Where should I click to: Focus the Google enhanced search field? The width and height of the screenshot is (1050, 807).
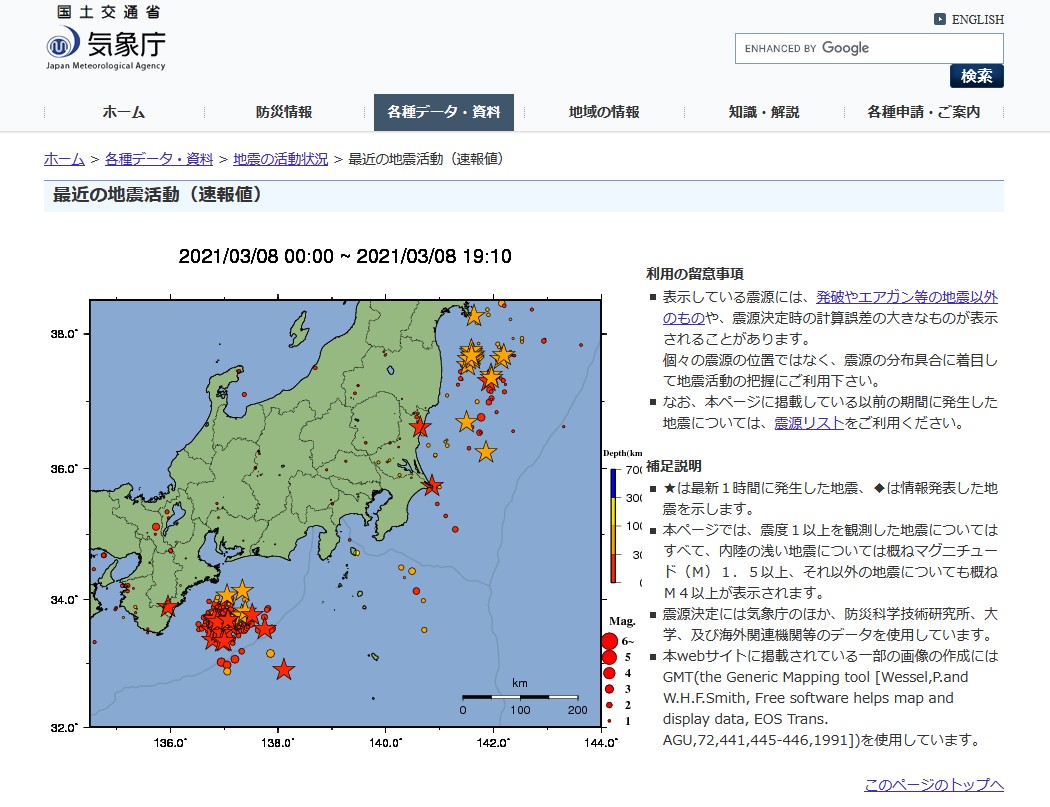(x=869, y=48)
